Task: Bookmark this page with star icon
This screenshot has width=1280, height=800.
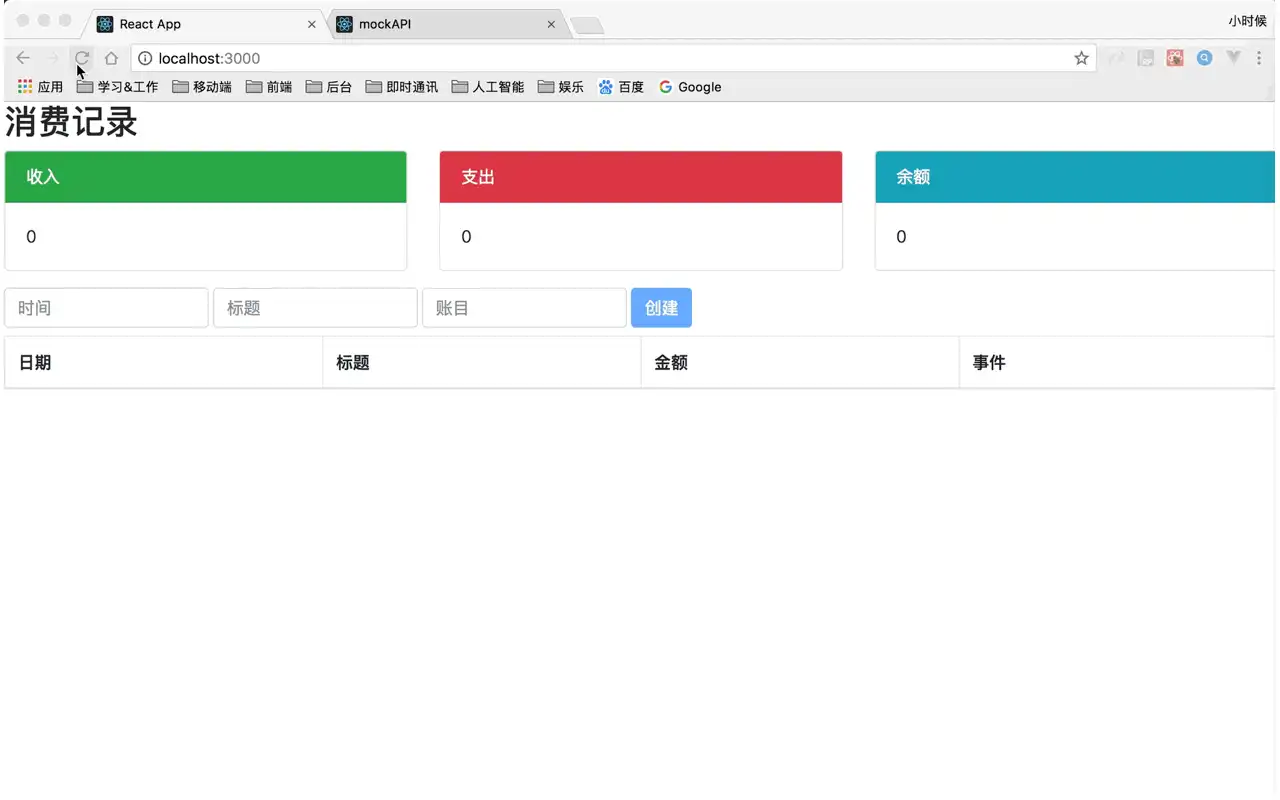Action: point(1081,58)
